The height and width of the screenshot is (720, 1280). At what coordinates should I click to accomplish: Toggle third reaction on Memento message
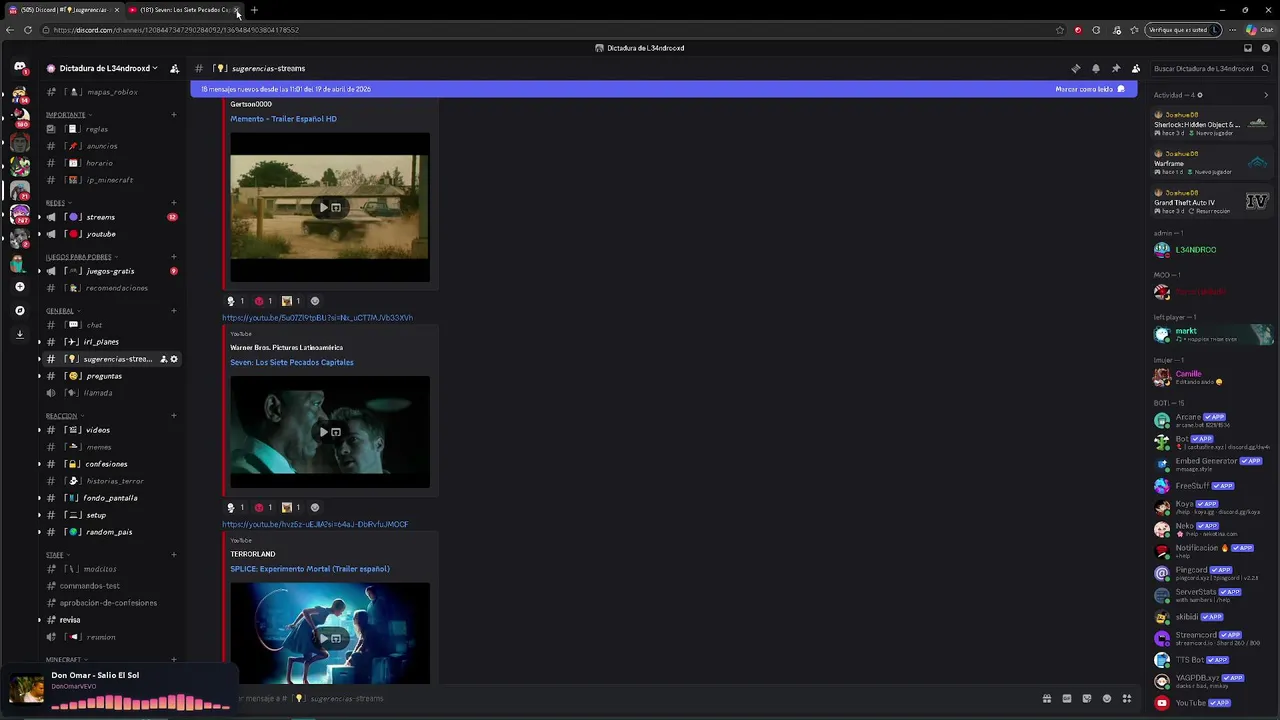(292, 301)
